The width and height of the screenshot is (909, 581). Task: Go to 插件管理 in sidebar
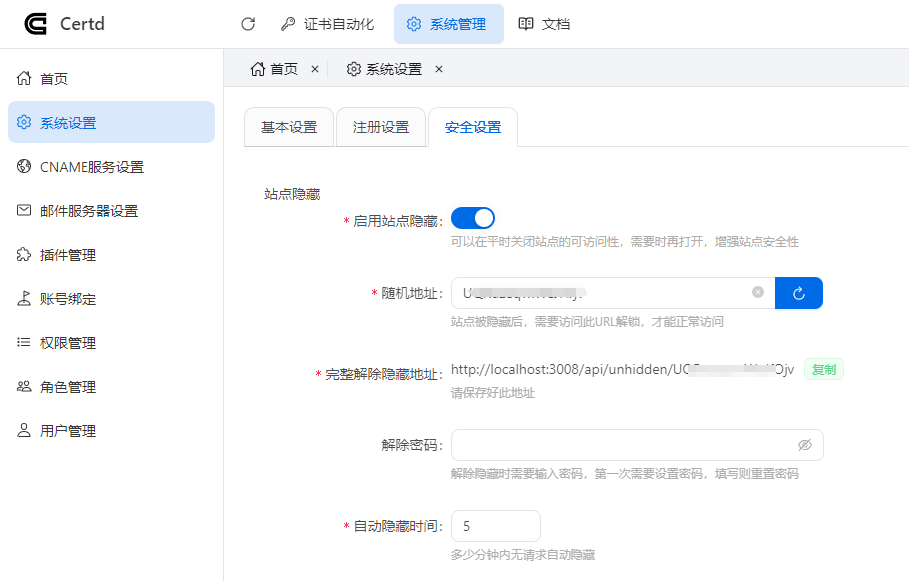[x=68, y=255]
